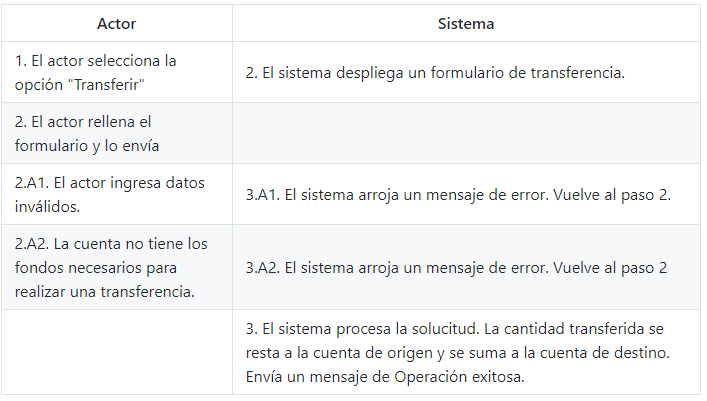Select the cell "El actor selecciona la opción Transferir"
707x401 pixels.
[x=117, y=72]
